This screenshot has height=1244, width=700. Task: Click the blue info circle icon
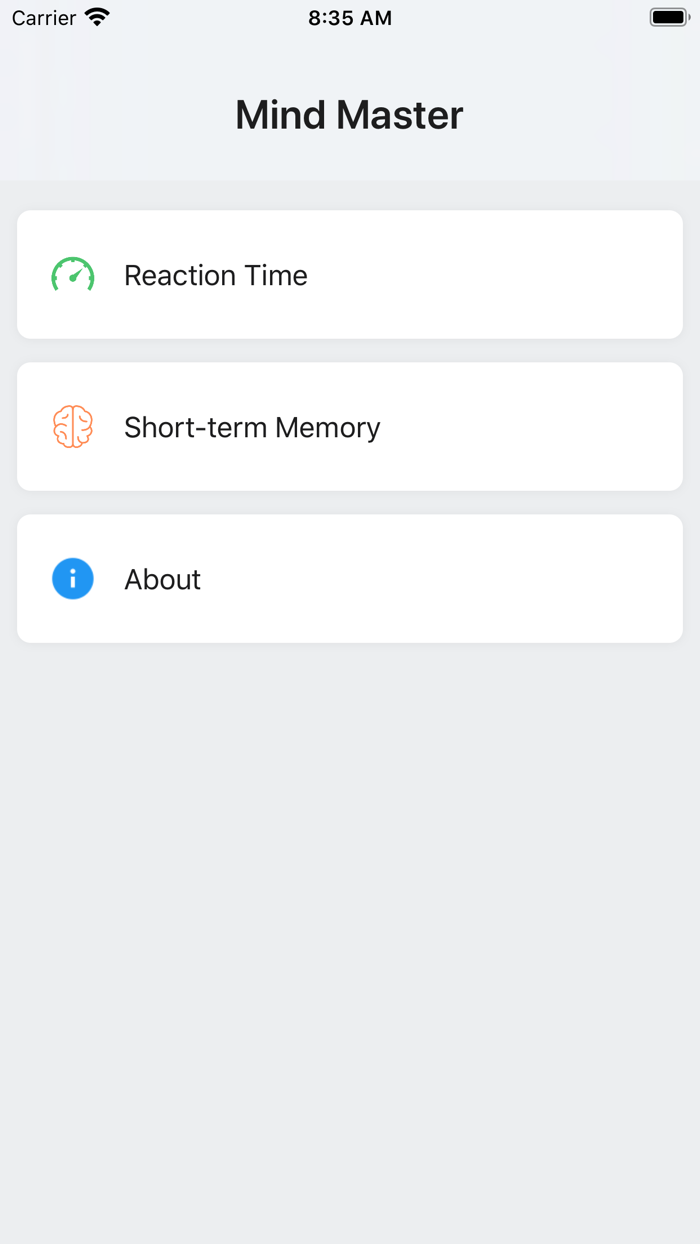(x=73, y=579)
